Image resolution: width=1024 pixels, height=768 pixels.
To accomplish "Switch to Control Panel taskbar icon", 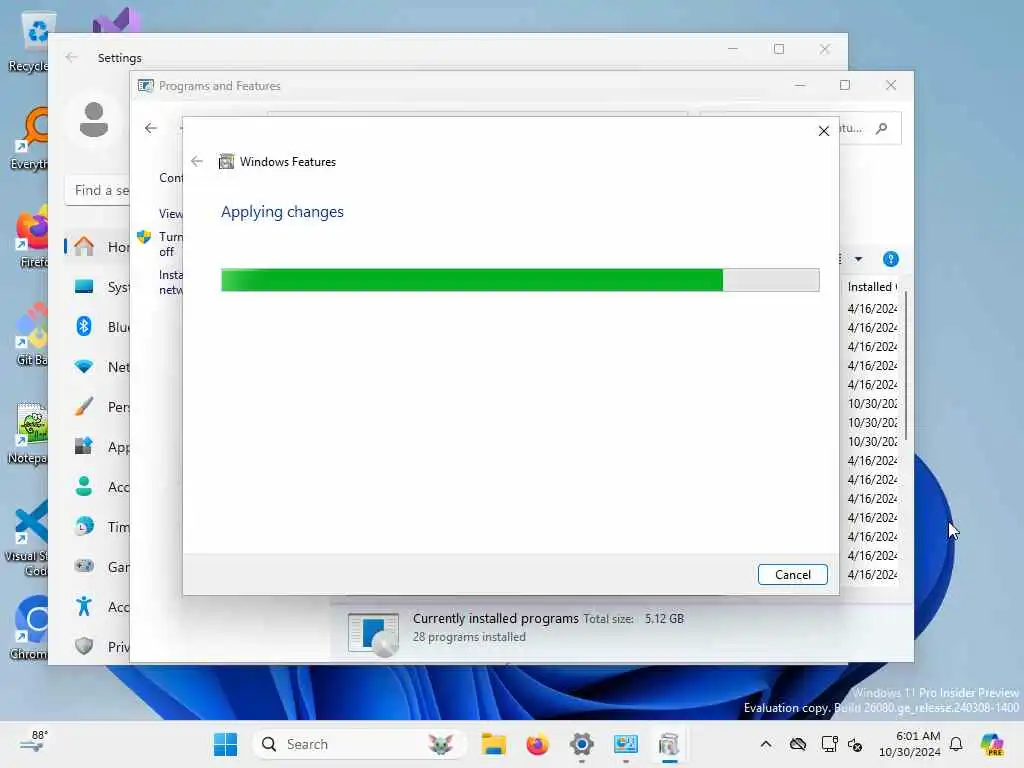I will click(625, 744).
